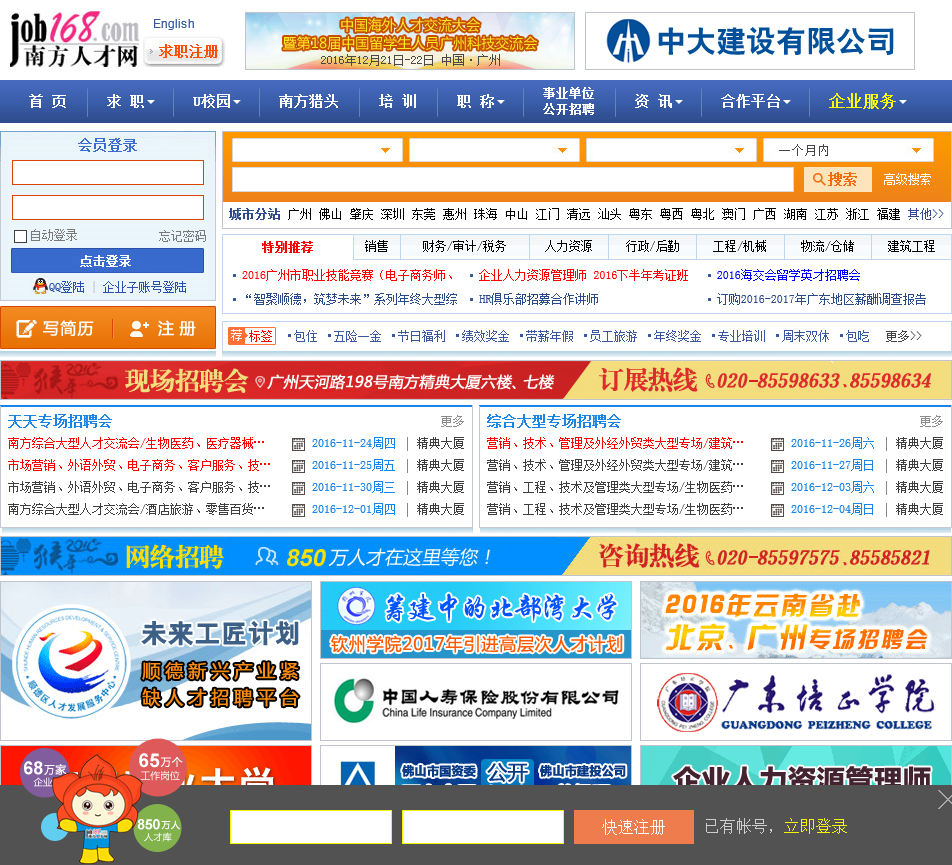Click the 立即登录 link
The width and height of the screenshot is (952, 865).
click(815, 826)
